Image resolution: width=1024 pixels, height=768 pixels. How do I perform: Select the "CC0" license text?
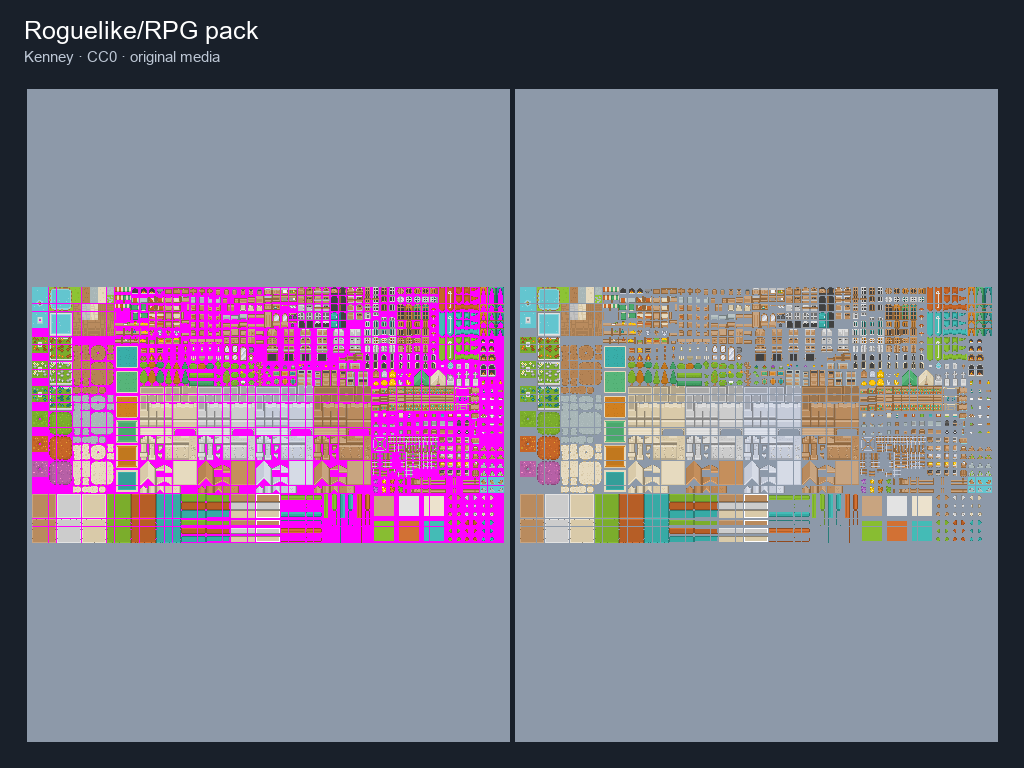102,57
